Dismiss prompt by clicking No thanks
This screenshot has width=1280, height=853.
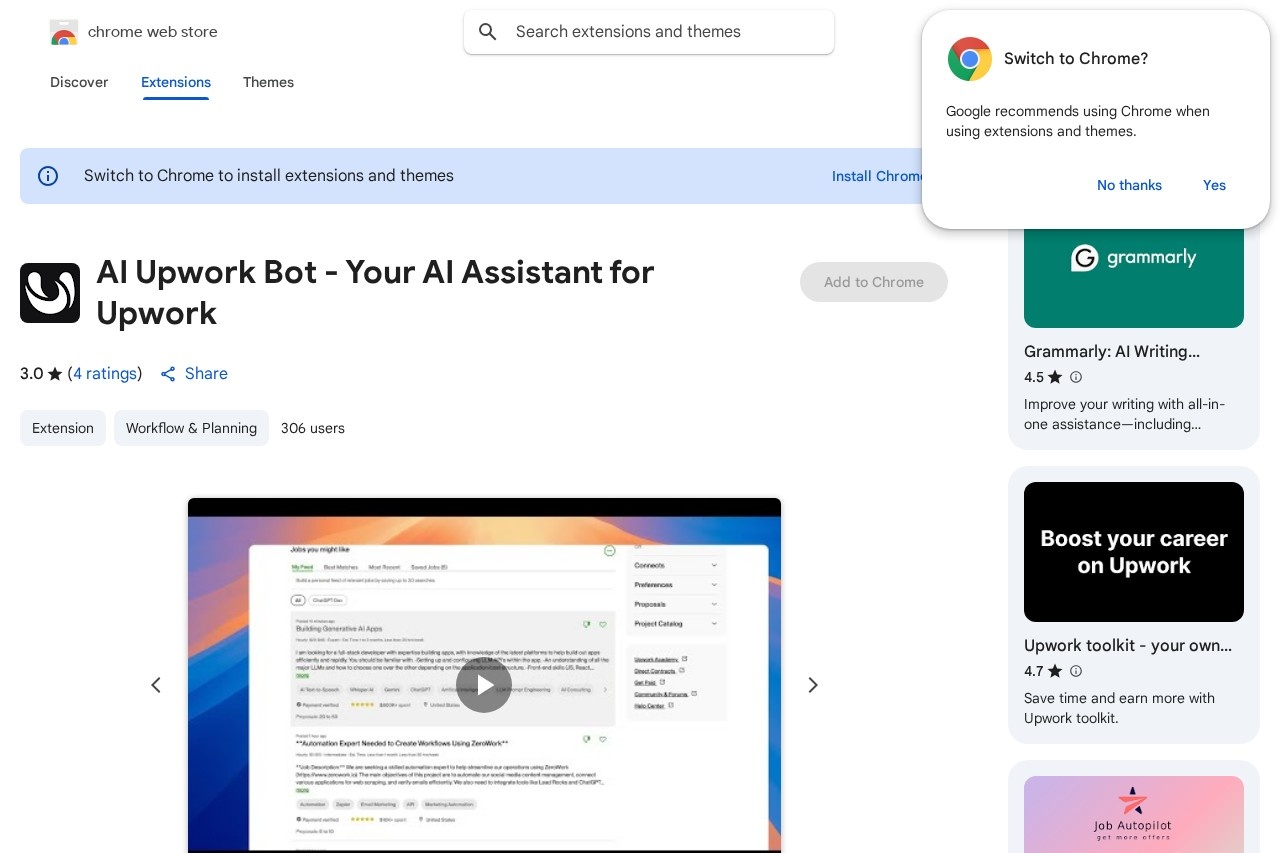coord(1129,185)
